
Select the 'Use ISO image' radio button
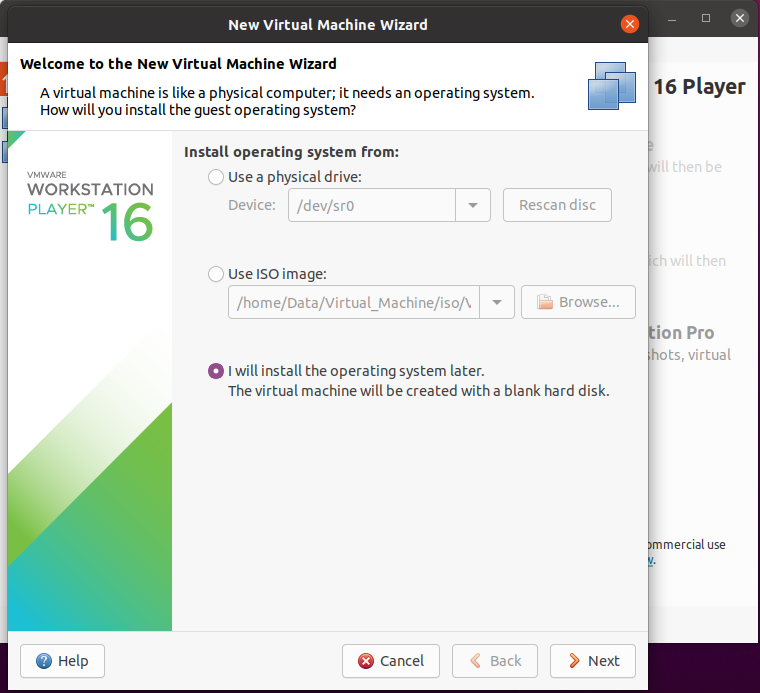coord(216,274)
